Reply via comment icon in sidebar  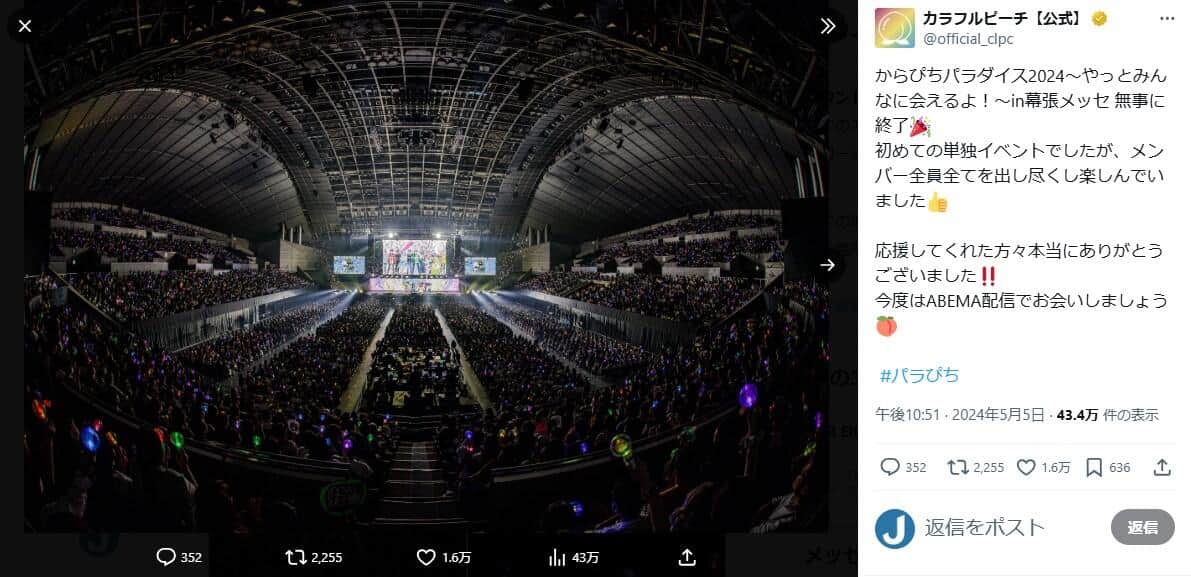coord(890,467)
